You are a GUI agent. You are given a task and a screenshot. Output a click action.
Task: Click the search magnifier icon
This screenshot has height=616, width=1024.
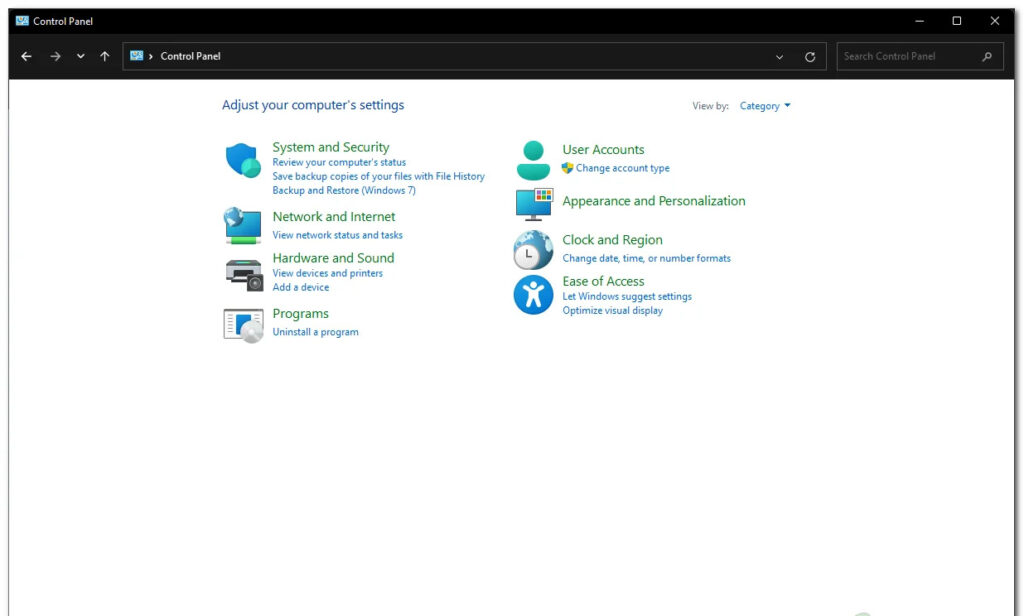pyautogui.click(x=987, y=57)
